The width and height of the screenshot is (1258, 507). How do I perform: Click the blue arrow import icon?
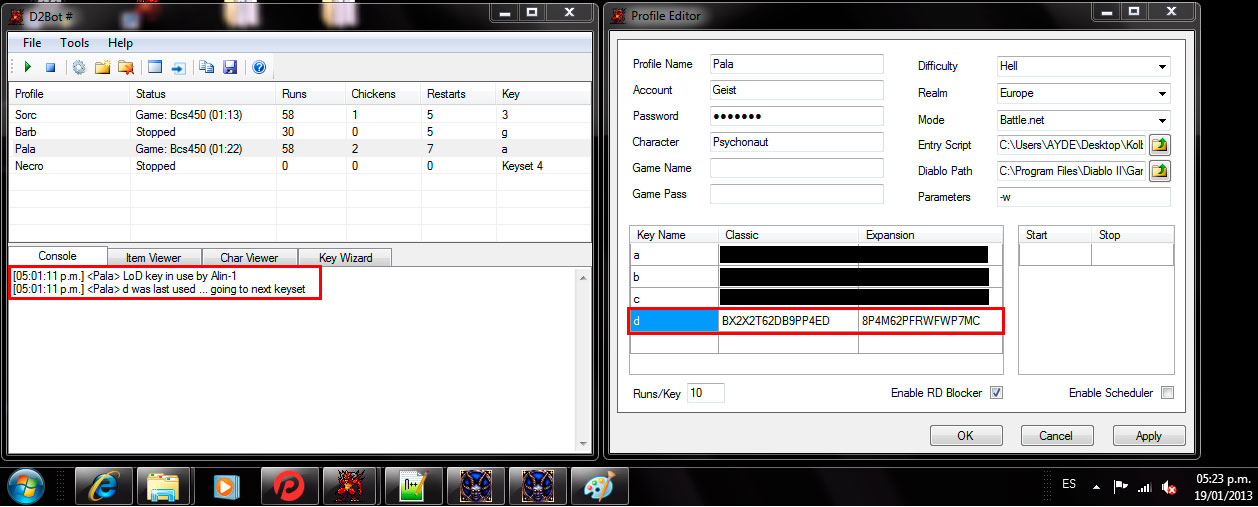178,67
